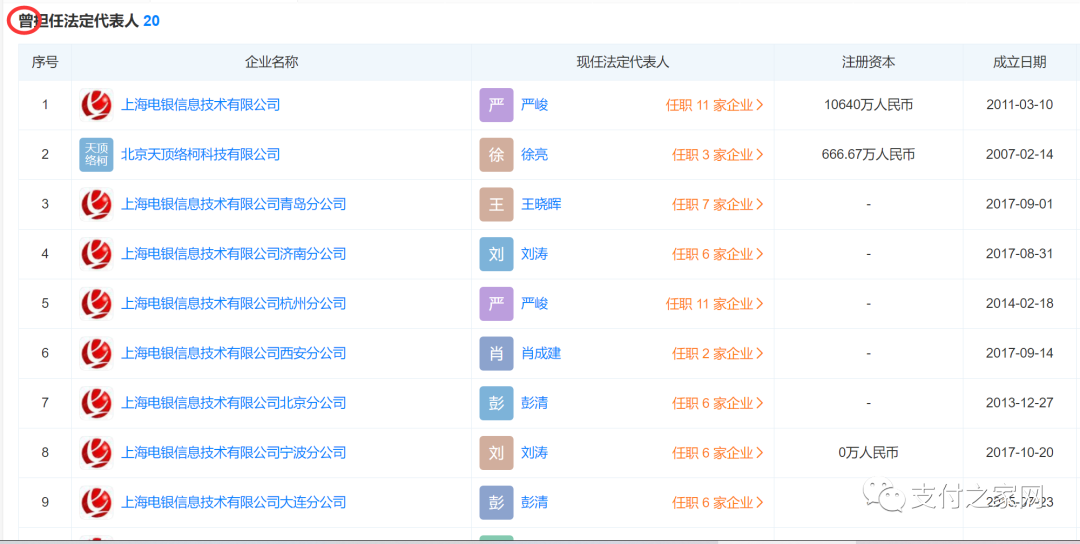Image resolution: width=1080 pixels, height=544 pixels.
Task: Open 上海电银信息技术有限公司大连分公司 link
Action: tap(233, 502)
